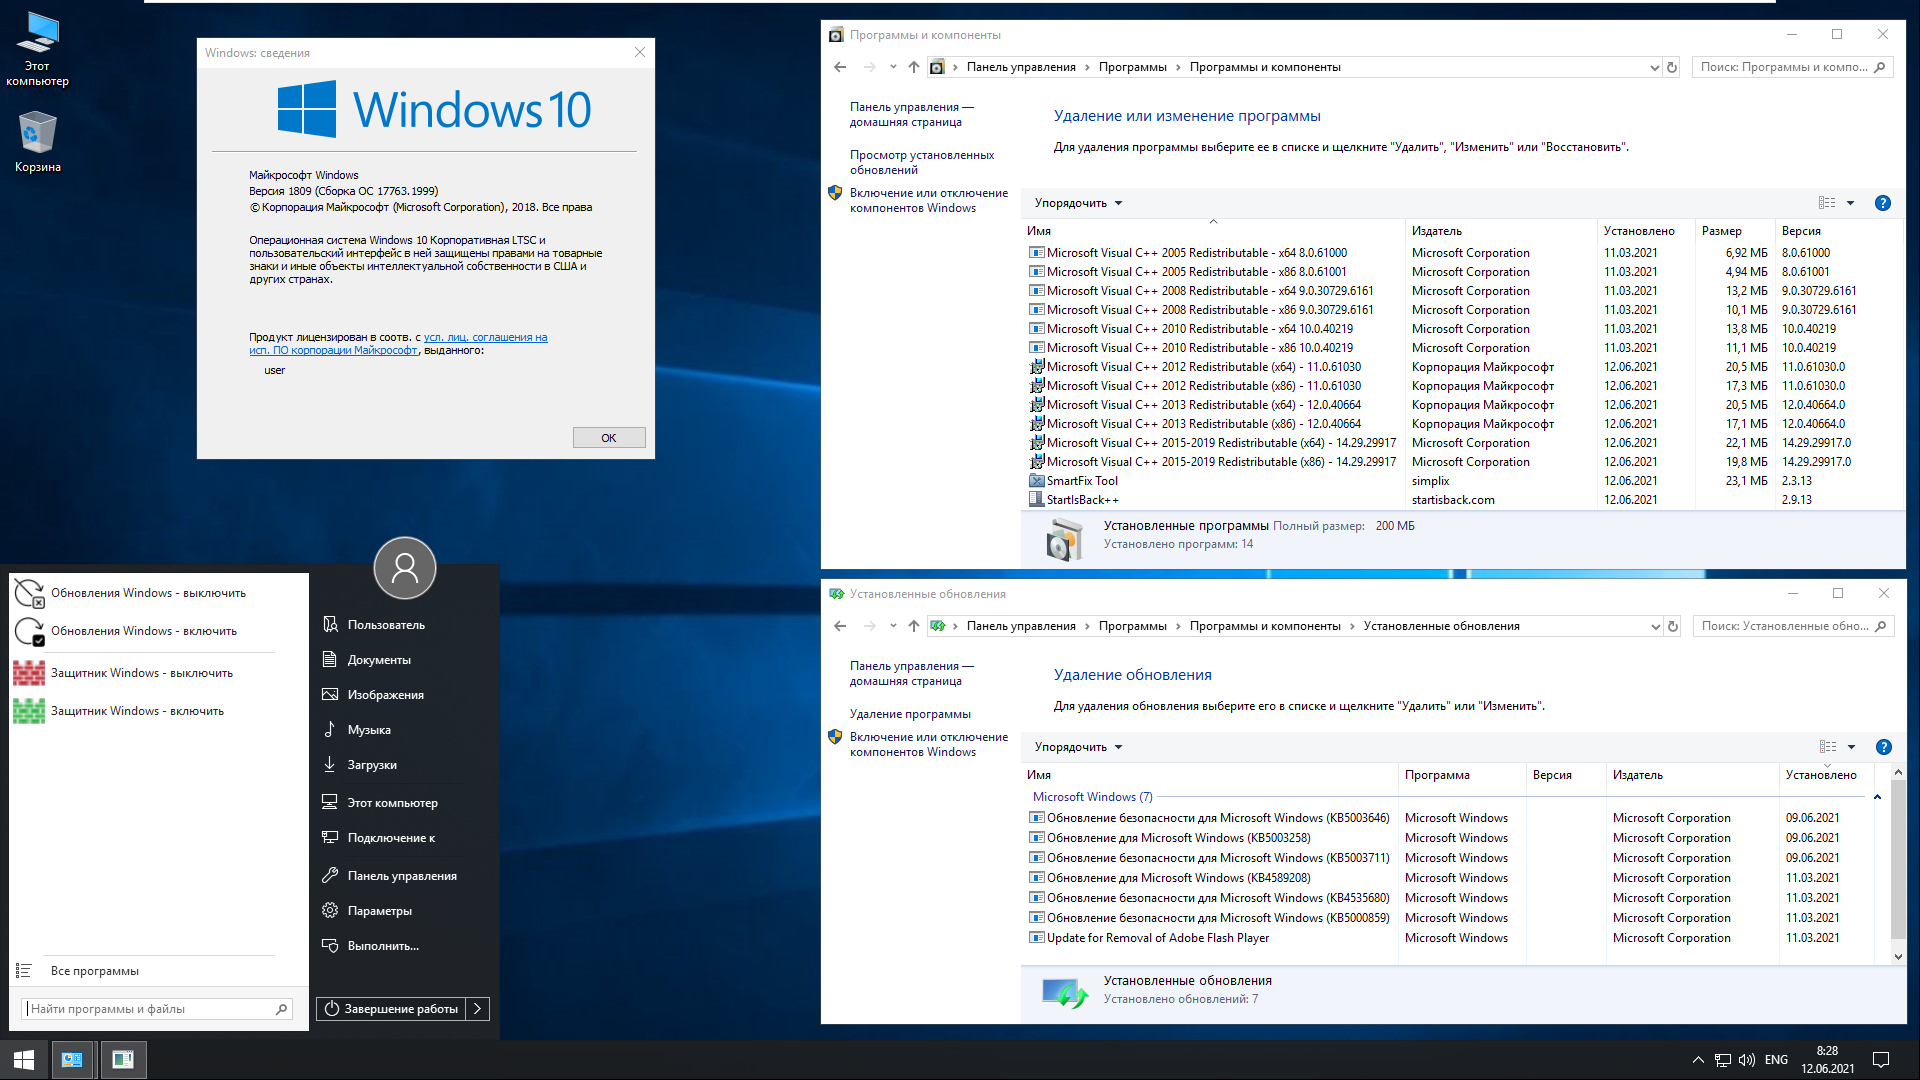
Task: Open the volume icon in system tray
Action: point(1746,1060)
